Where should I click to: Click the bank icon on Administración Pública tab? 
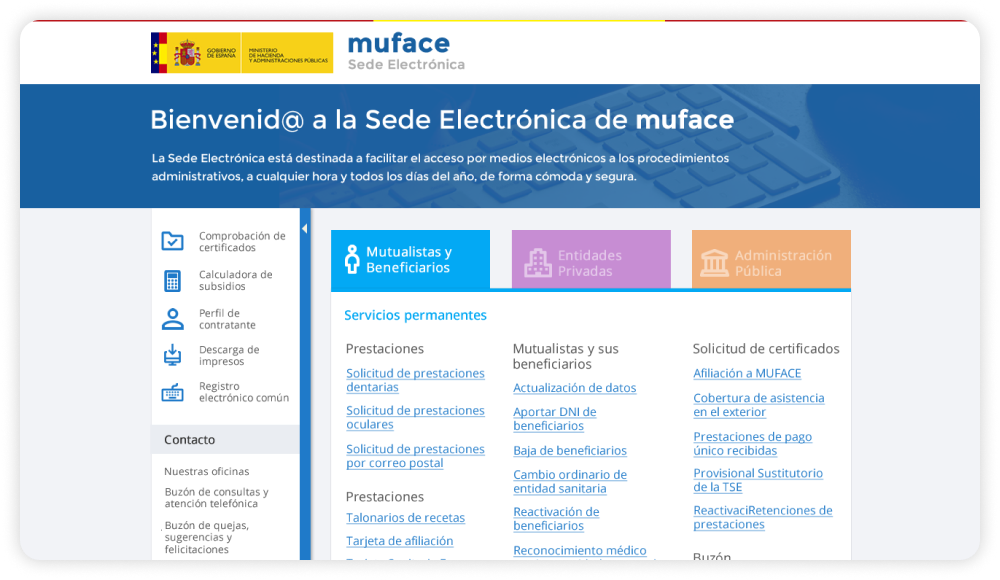tap(714, 263)
